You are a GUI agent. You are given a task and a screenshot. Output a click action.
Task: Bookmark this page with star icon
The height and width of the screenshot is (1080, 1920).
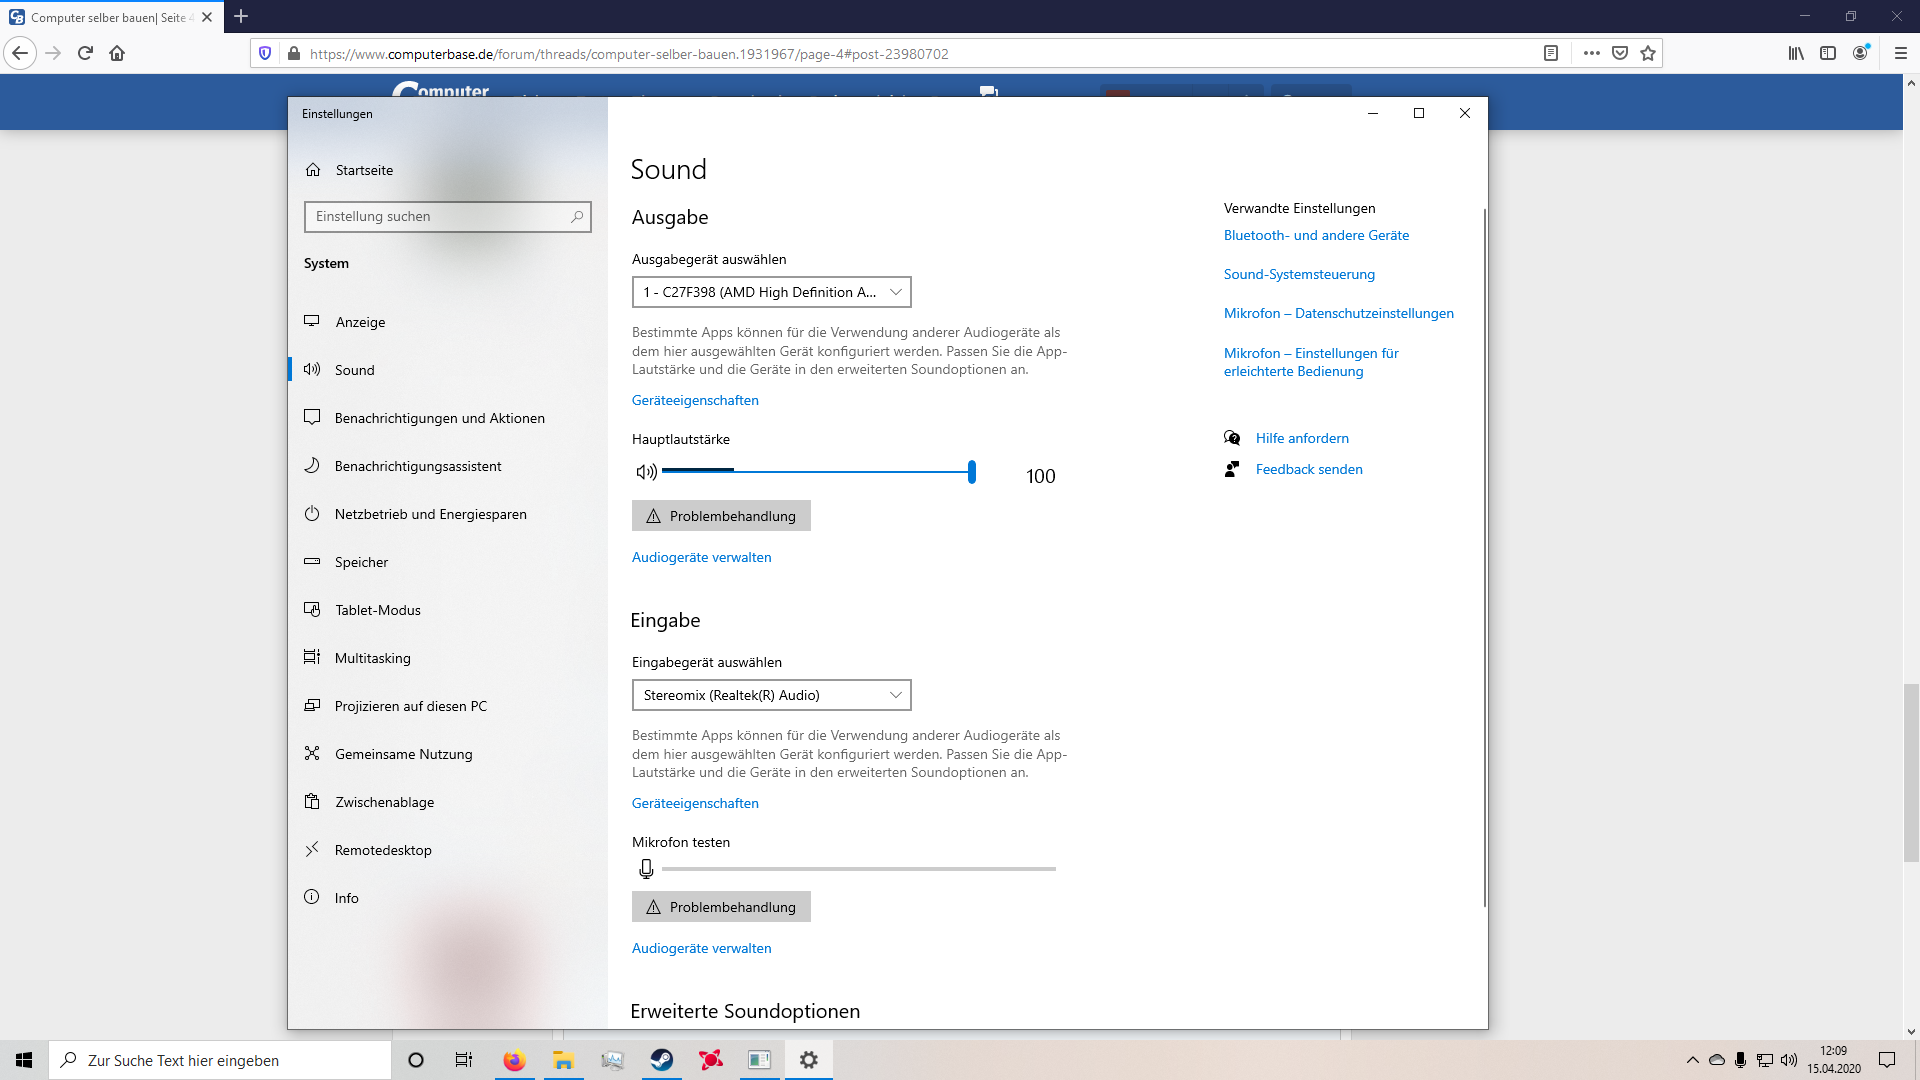click(1648, 53)
